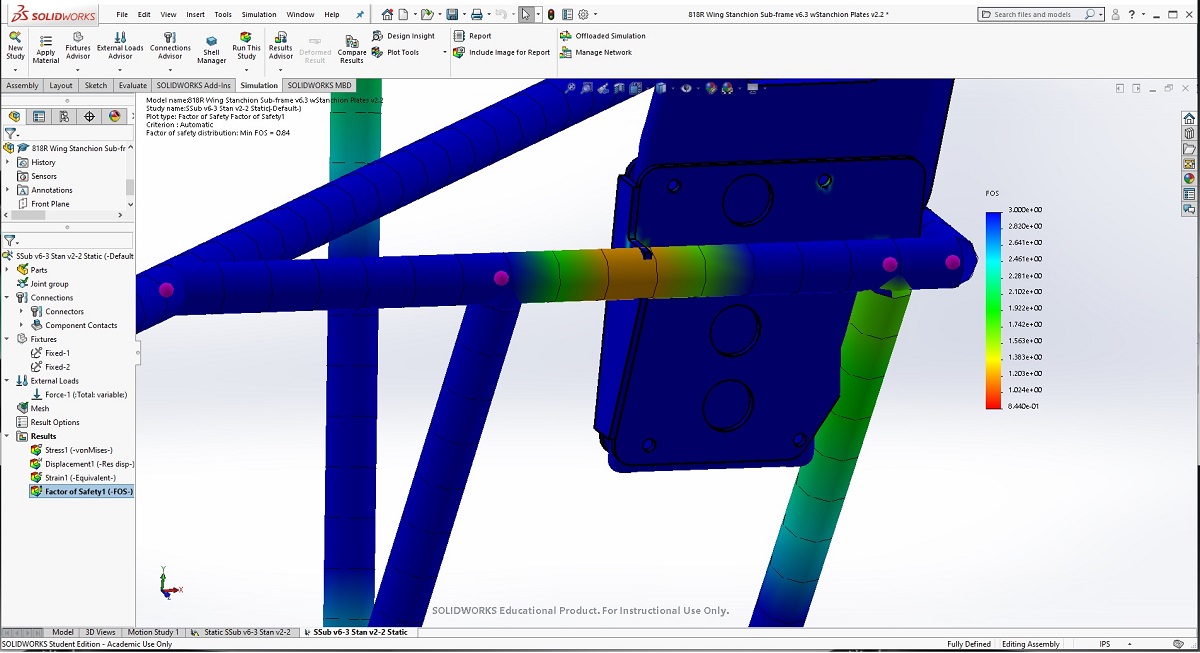Screen dimensions: 1200x653
Task: Open the Simulation menu
Action: (259, 15)
